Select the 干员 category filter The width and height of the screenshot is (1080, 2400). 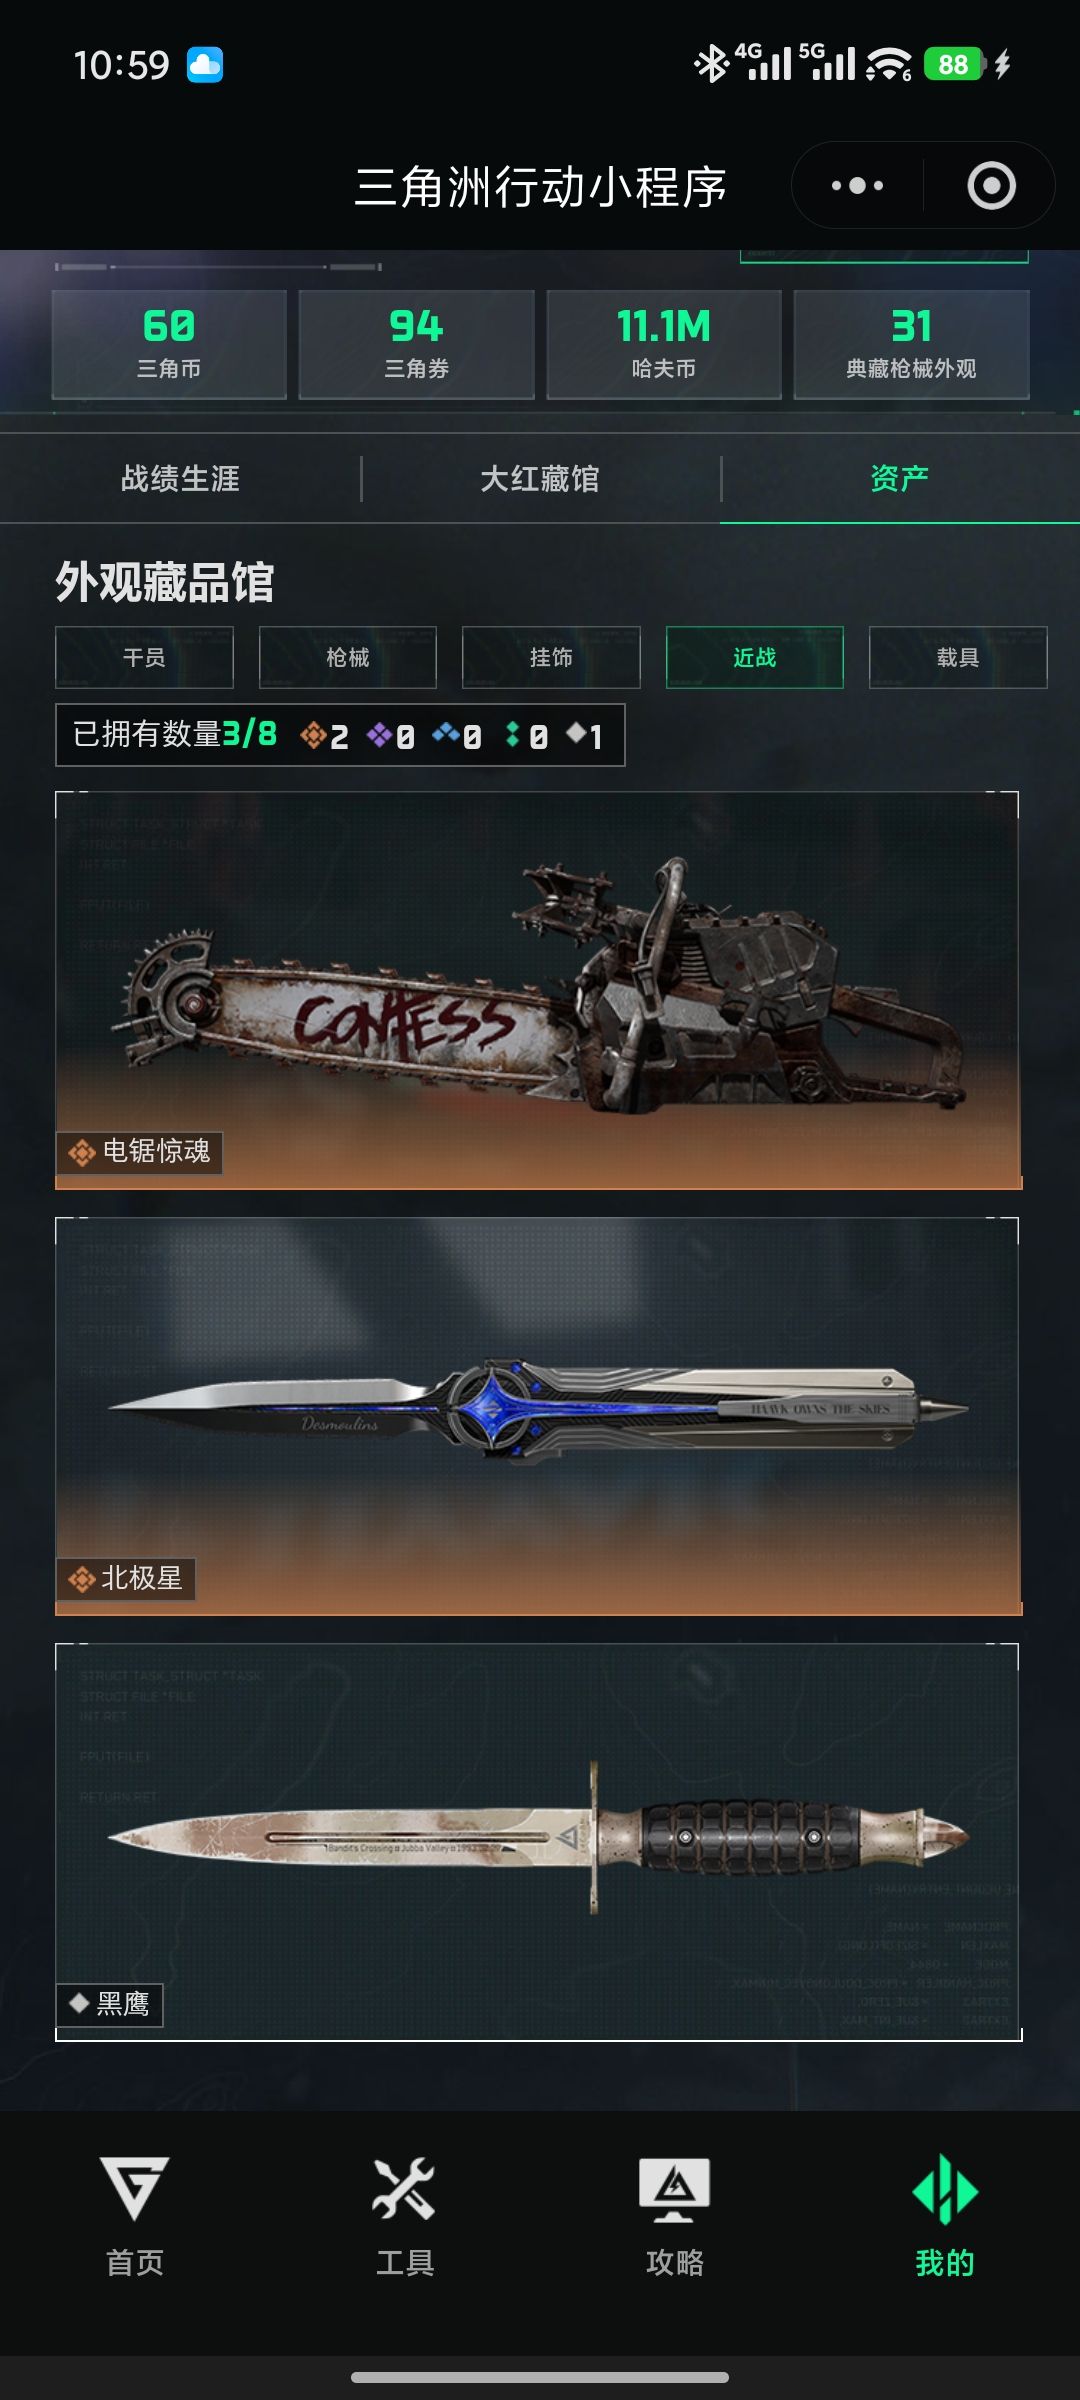144,657
